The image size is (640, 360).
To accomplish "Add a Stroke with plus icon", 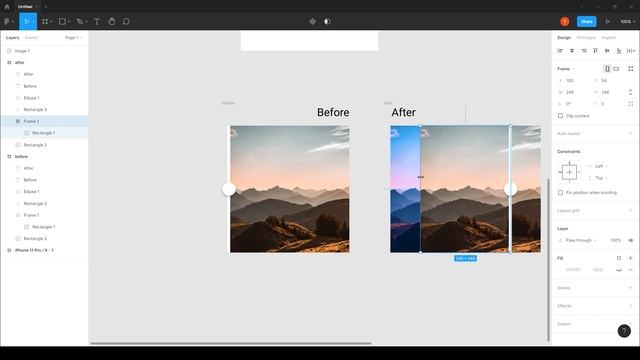I will (x=631, y=288).
